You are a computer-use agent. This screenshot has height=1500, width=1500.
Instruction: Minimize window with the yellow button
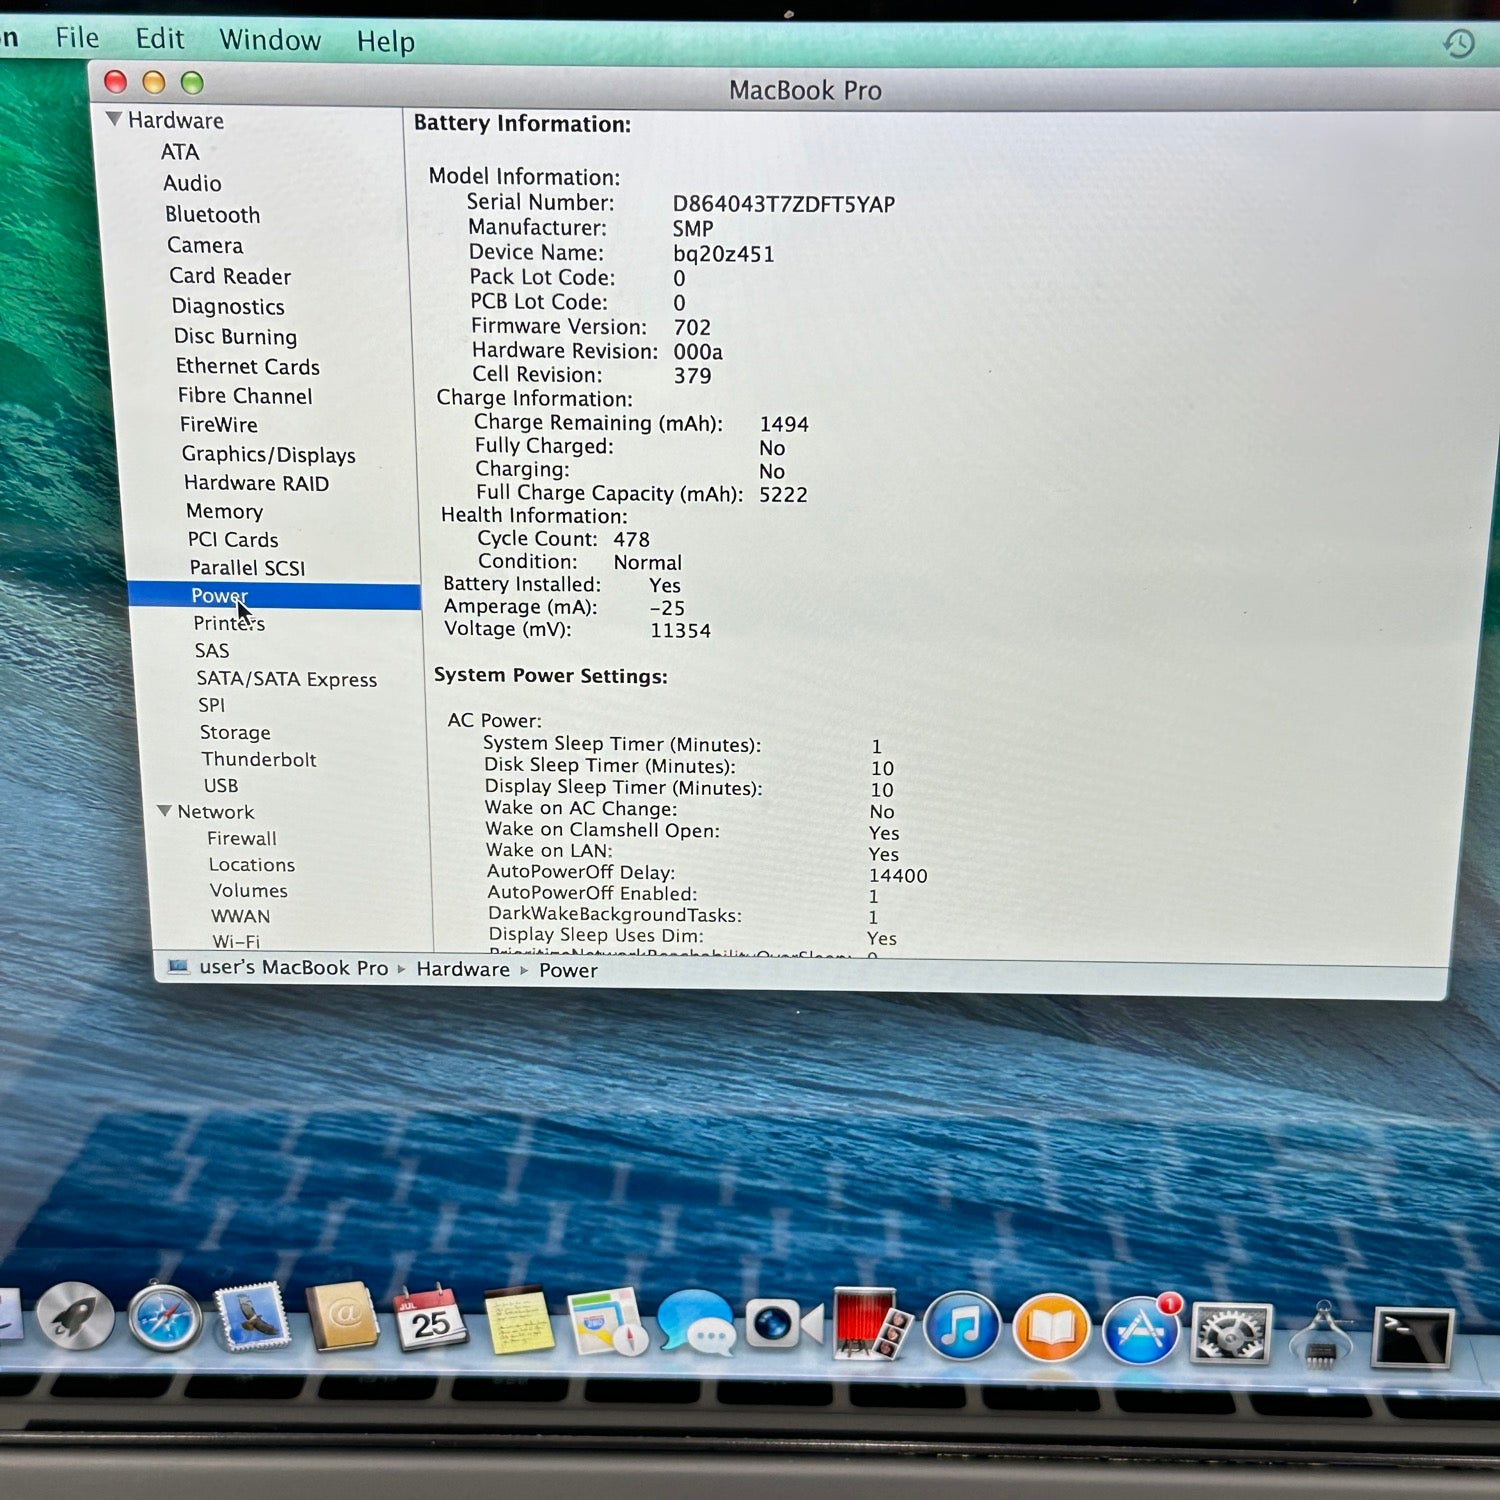click(153, 82)
